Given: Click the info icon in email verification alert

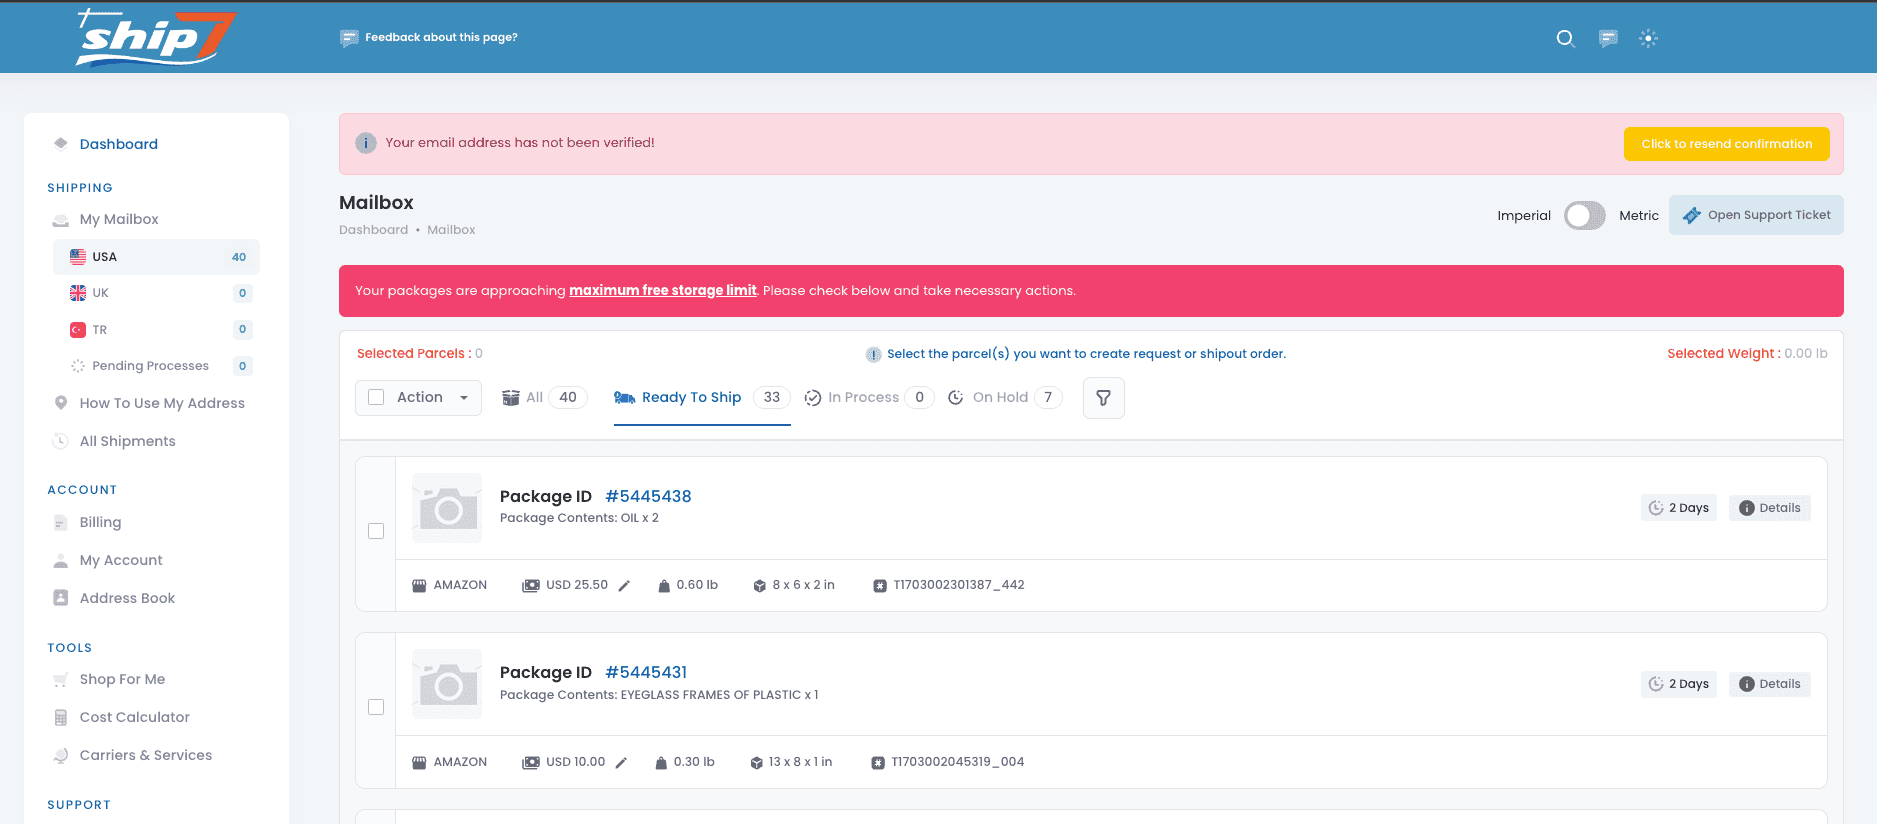Looking at the screenshot, I should coord(366,143).
